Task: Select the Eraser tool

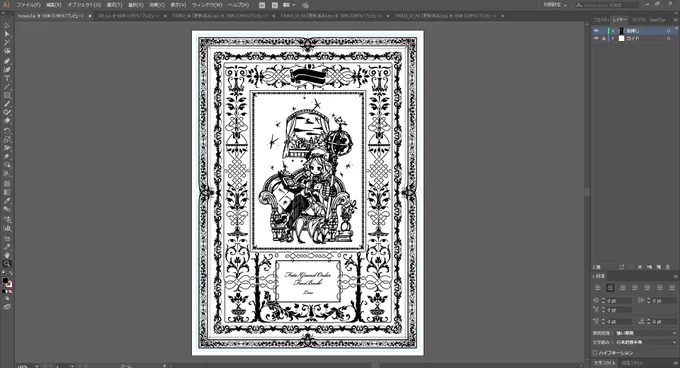Action: pyautogui.click(x=7, y=121)
